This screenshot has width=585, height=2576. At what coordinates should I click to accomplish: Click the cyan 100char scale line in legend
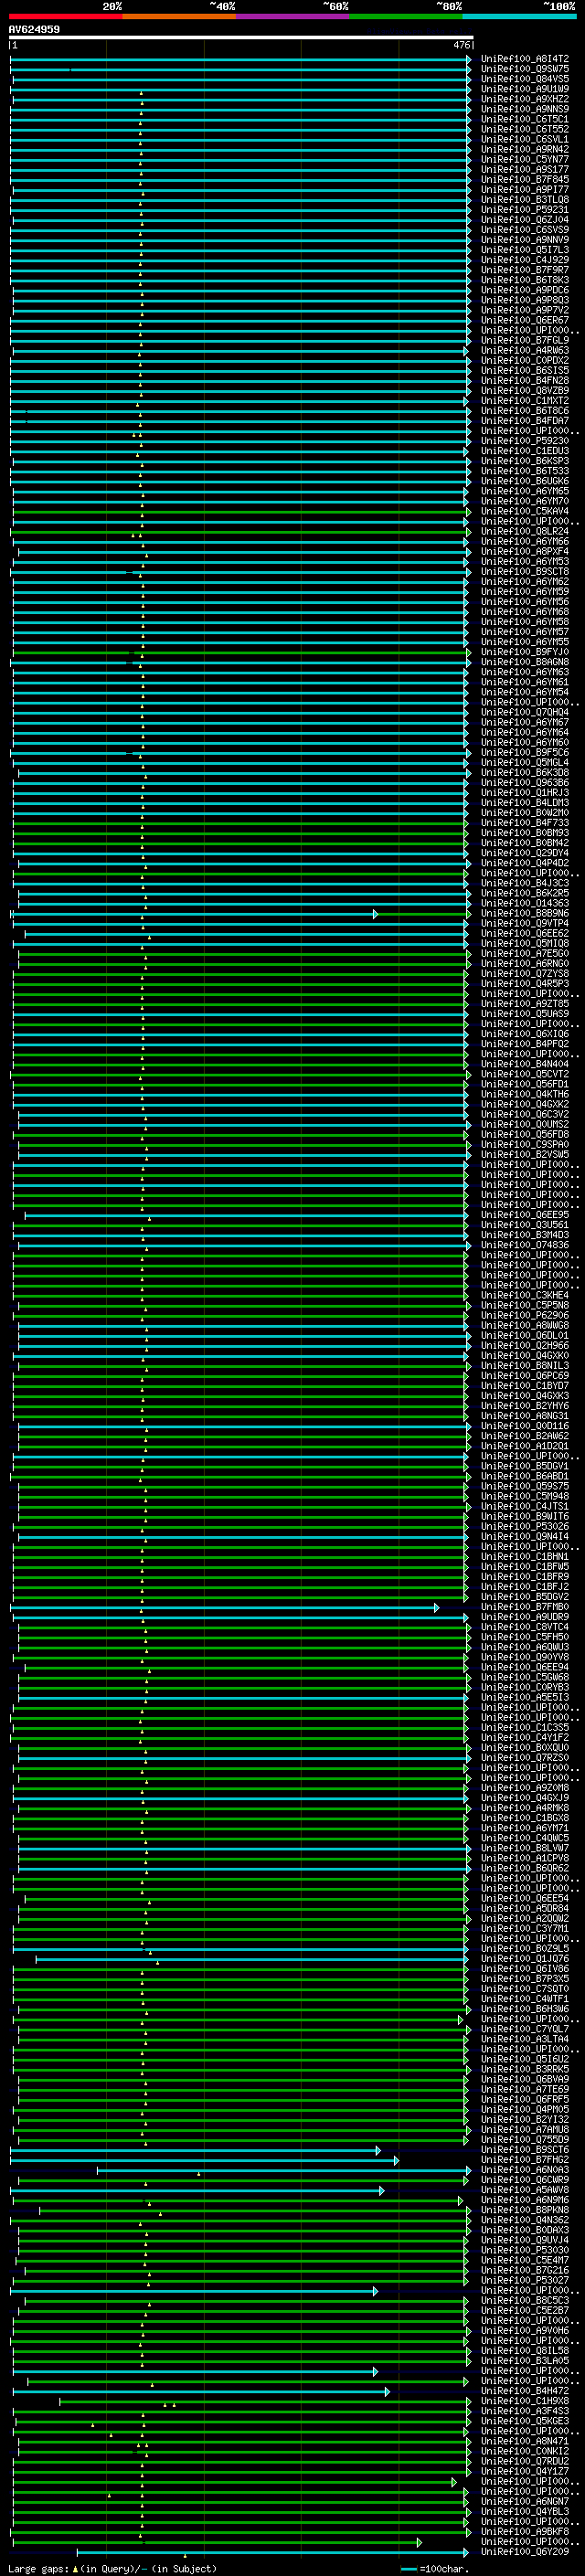(409, 2569)
